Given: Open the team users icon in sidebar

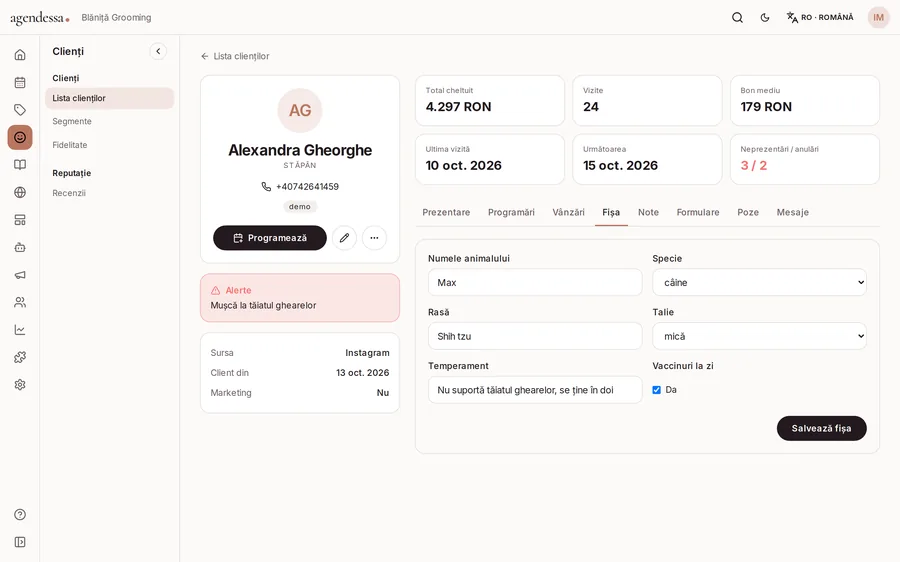Looking at the screenshot, I should click(20, 303).
